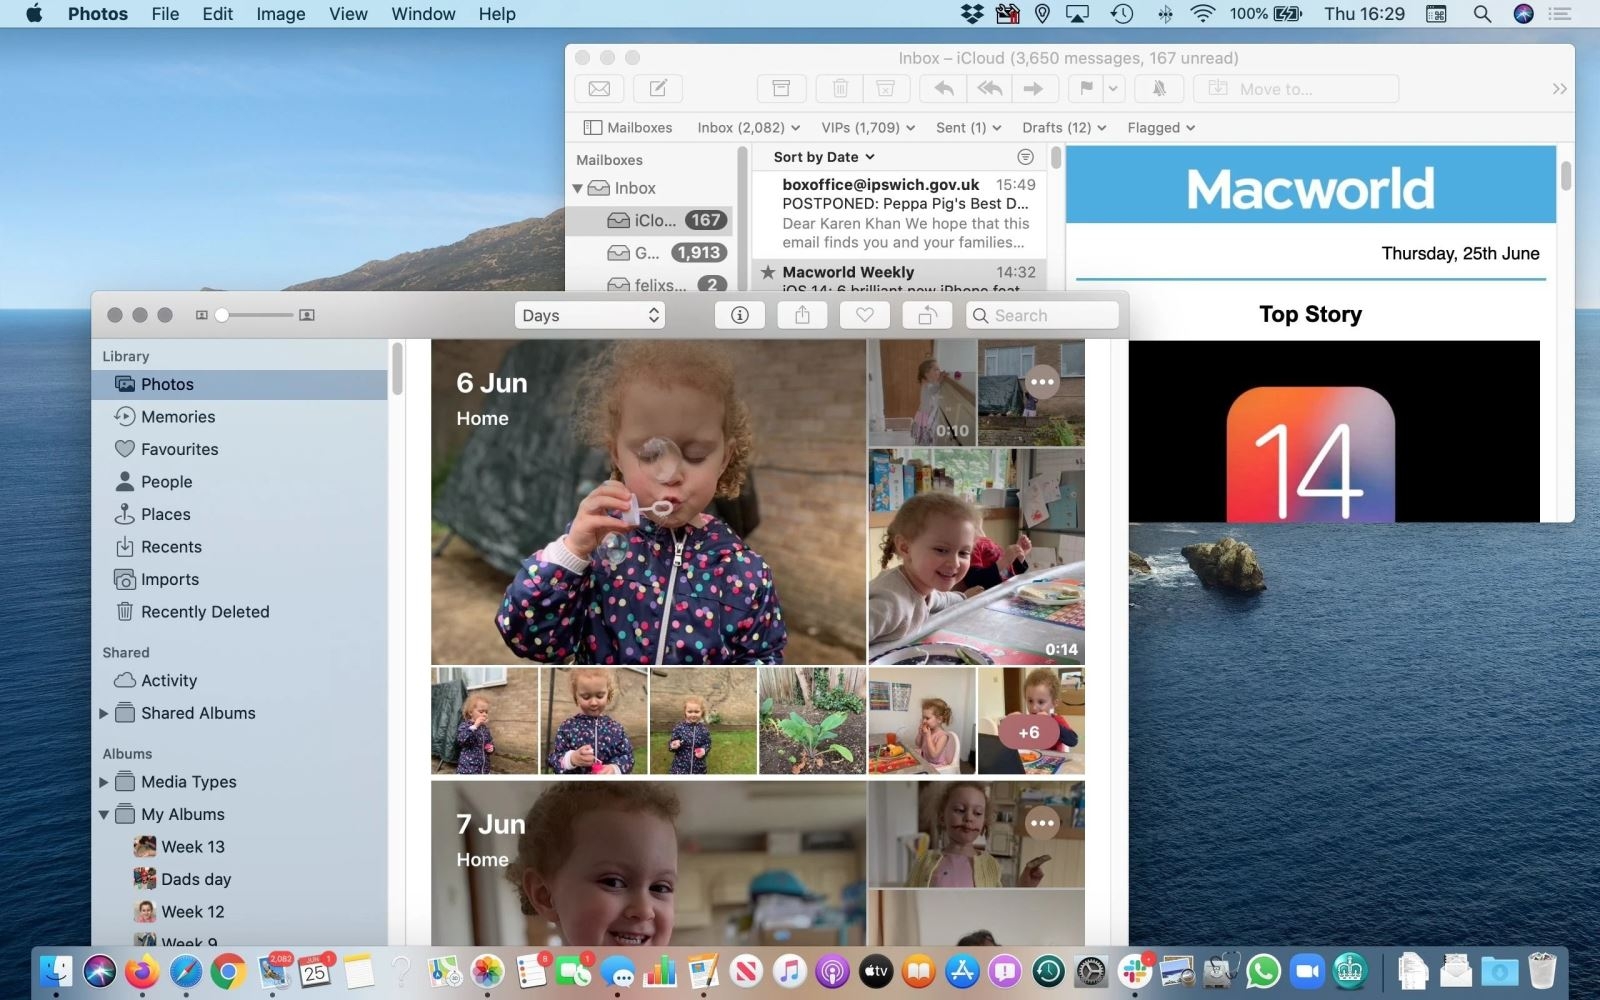Archive the selected email using the archive icon

[x=780, y=88]
